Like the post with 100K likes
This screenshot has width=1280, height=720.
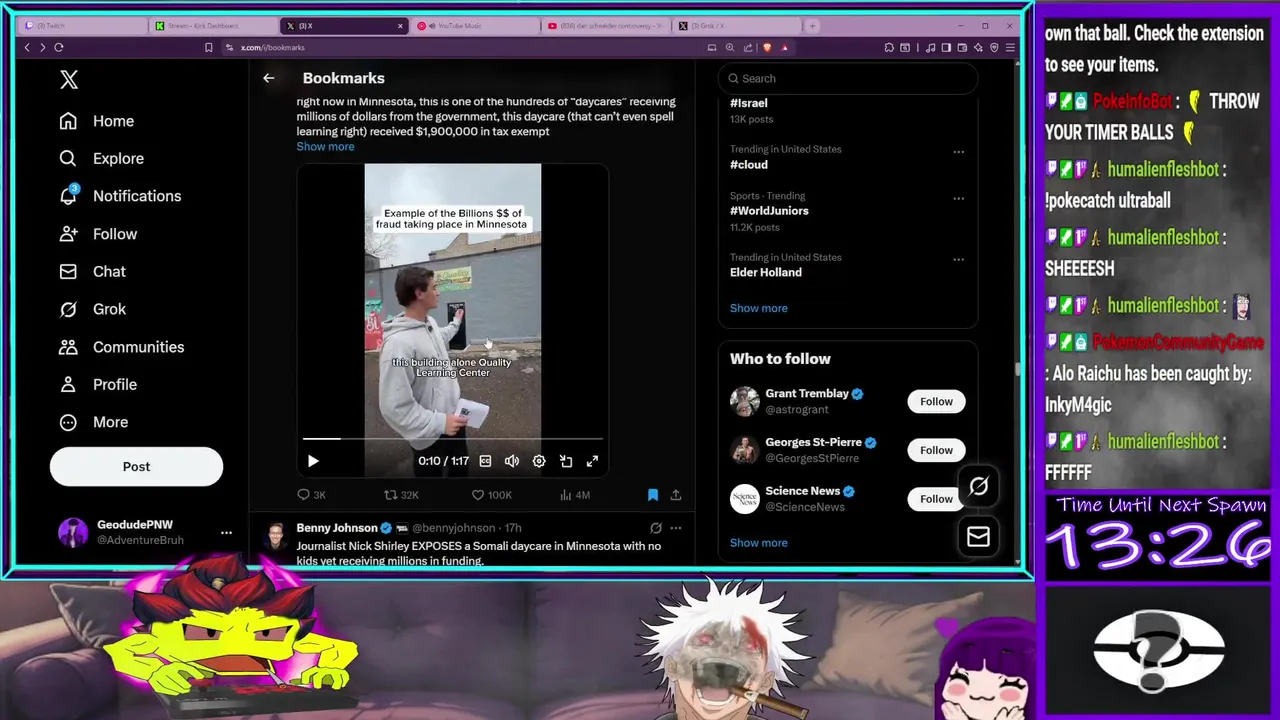(x=478, y=495)
